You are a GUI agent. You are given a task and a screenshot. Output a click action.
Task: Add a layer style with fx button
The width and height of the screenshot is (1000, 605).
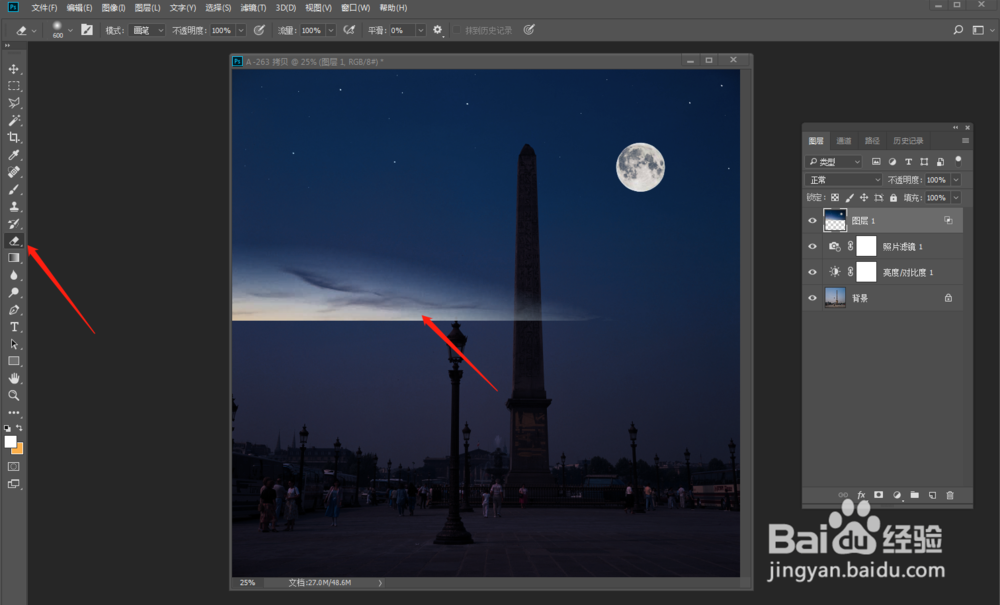[861, 495]
